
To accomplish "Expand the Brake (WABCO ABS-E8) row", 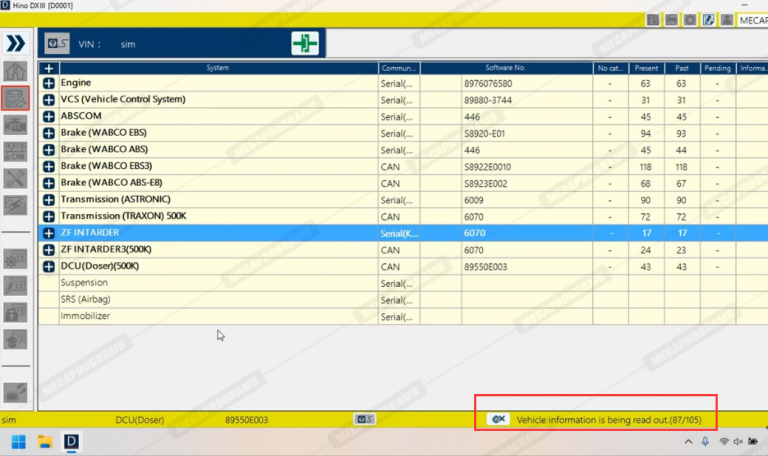I will point(48,183).
